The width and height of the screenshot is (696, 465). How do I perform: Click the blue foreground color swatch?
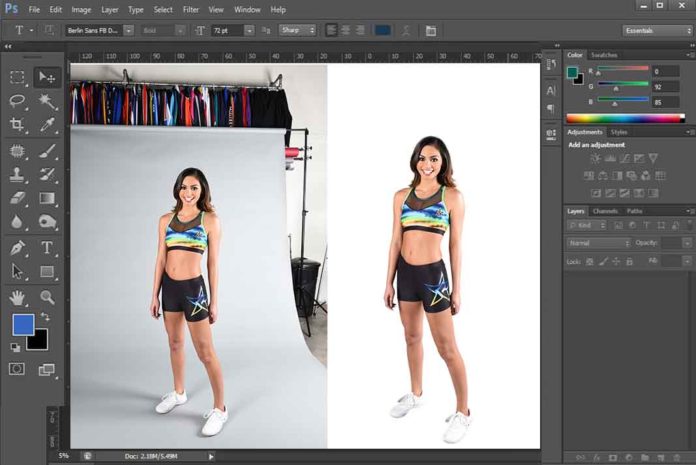click(22, 324)
